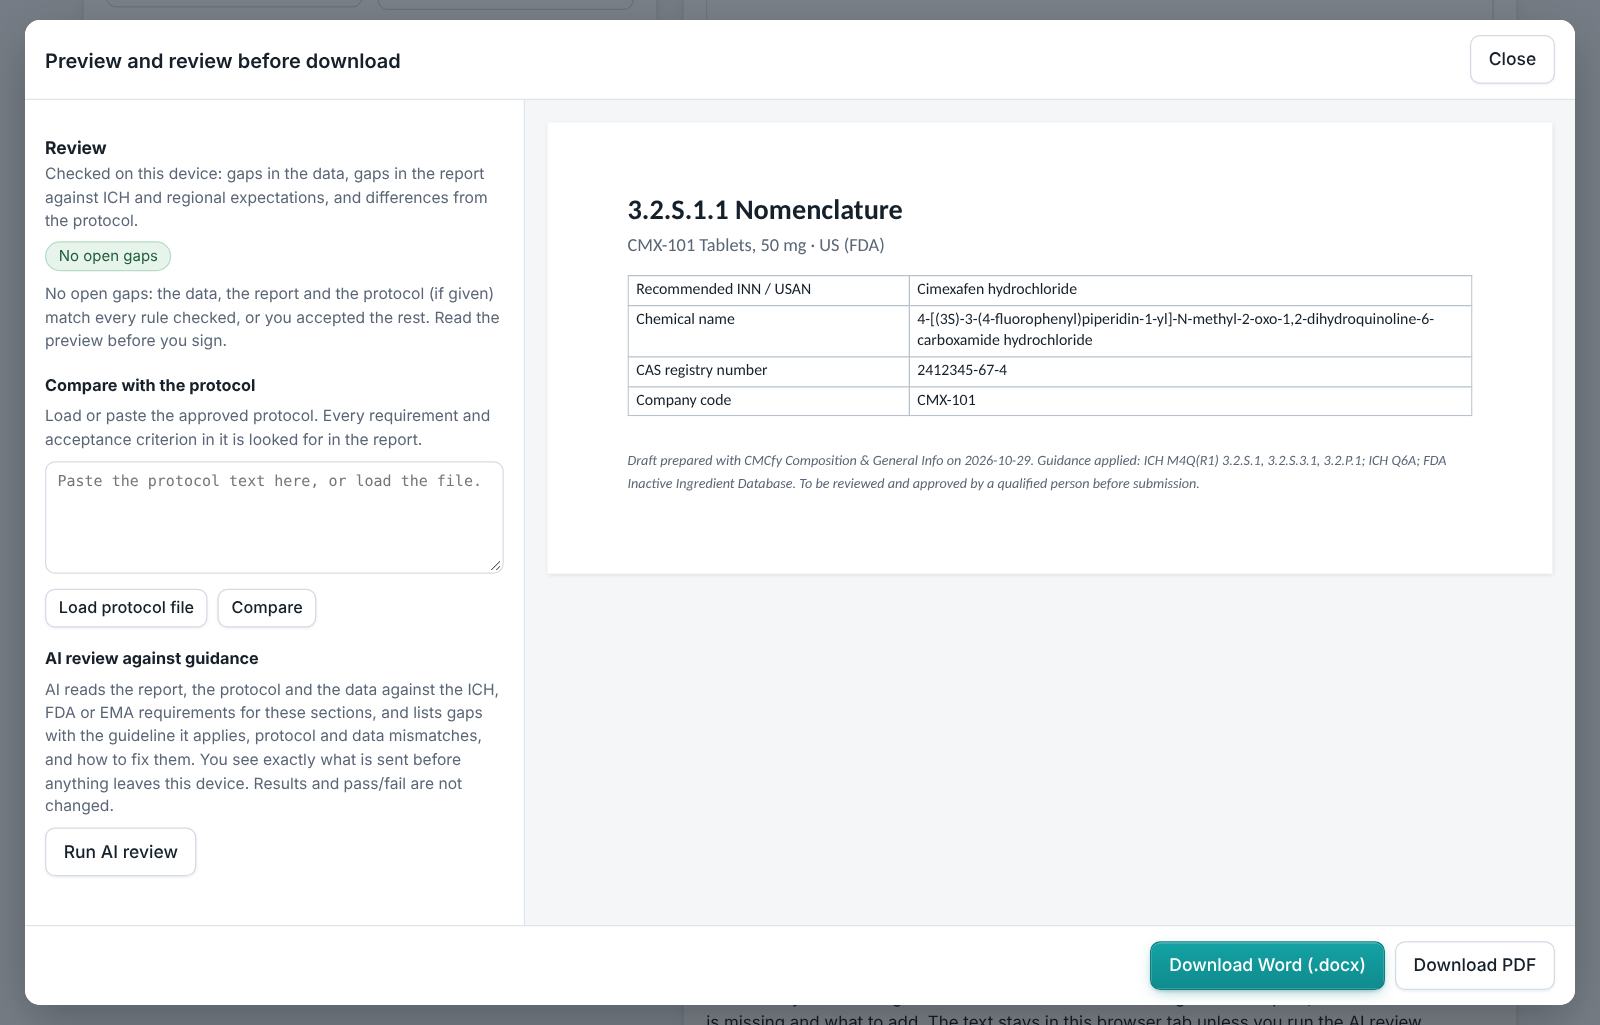The height and width of the screenshot is (1025, 1600).
Task: Click the No open gaps status badge
Action: tap(108, 256)
